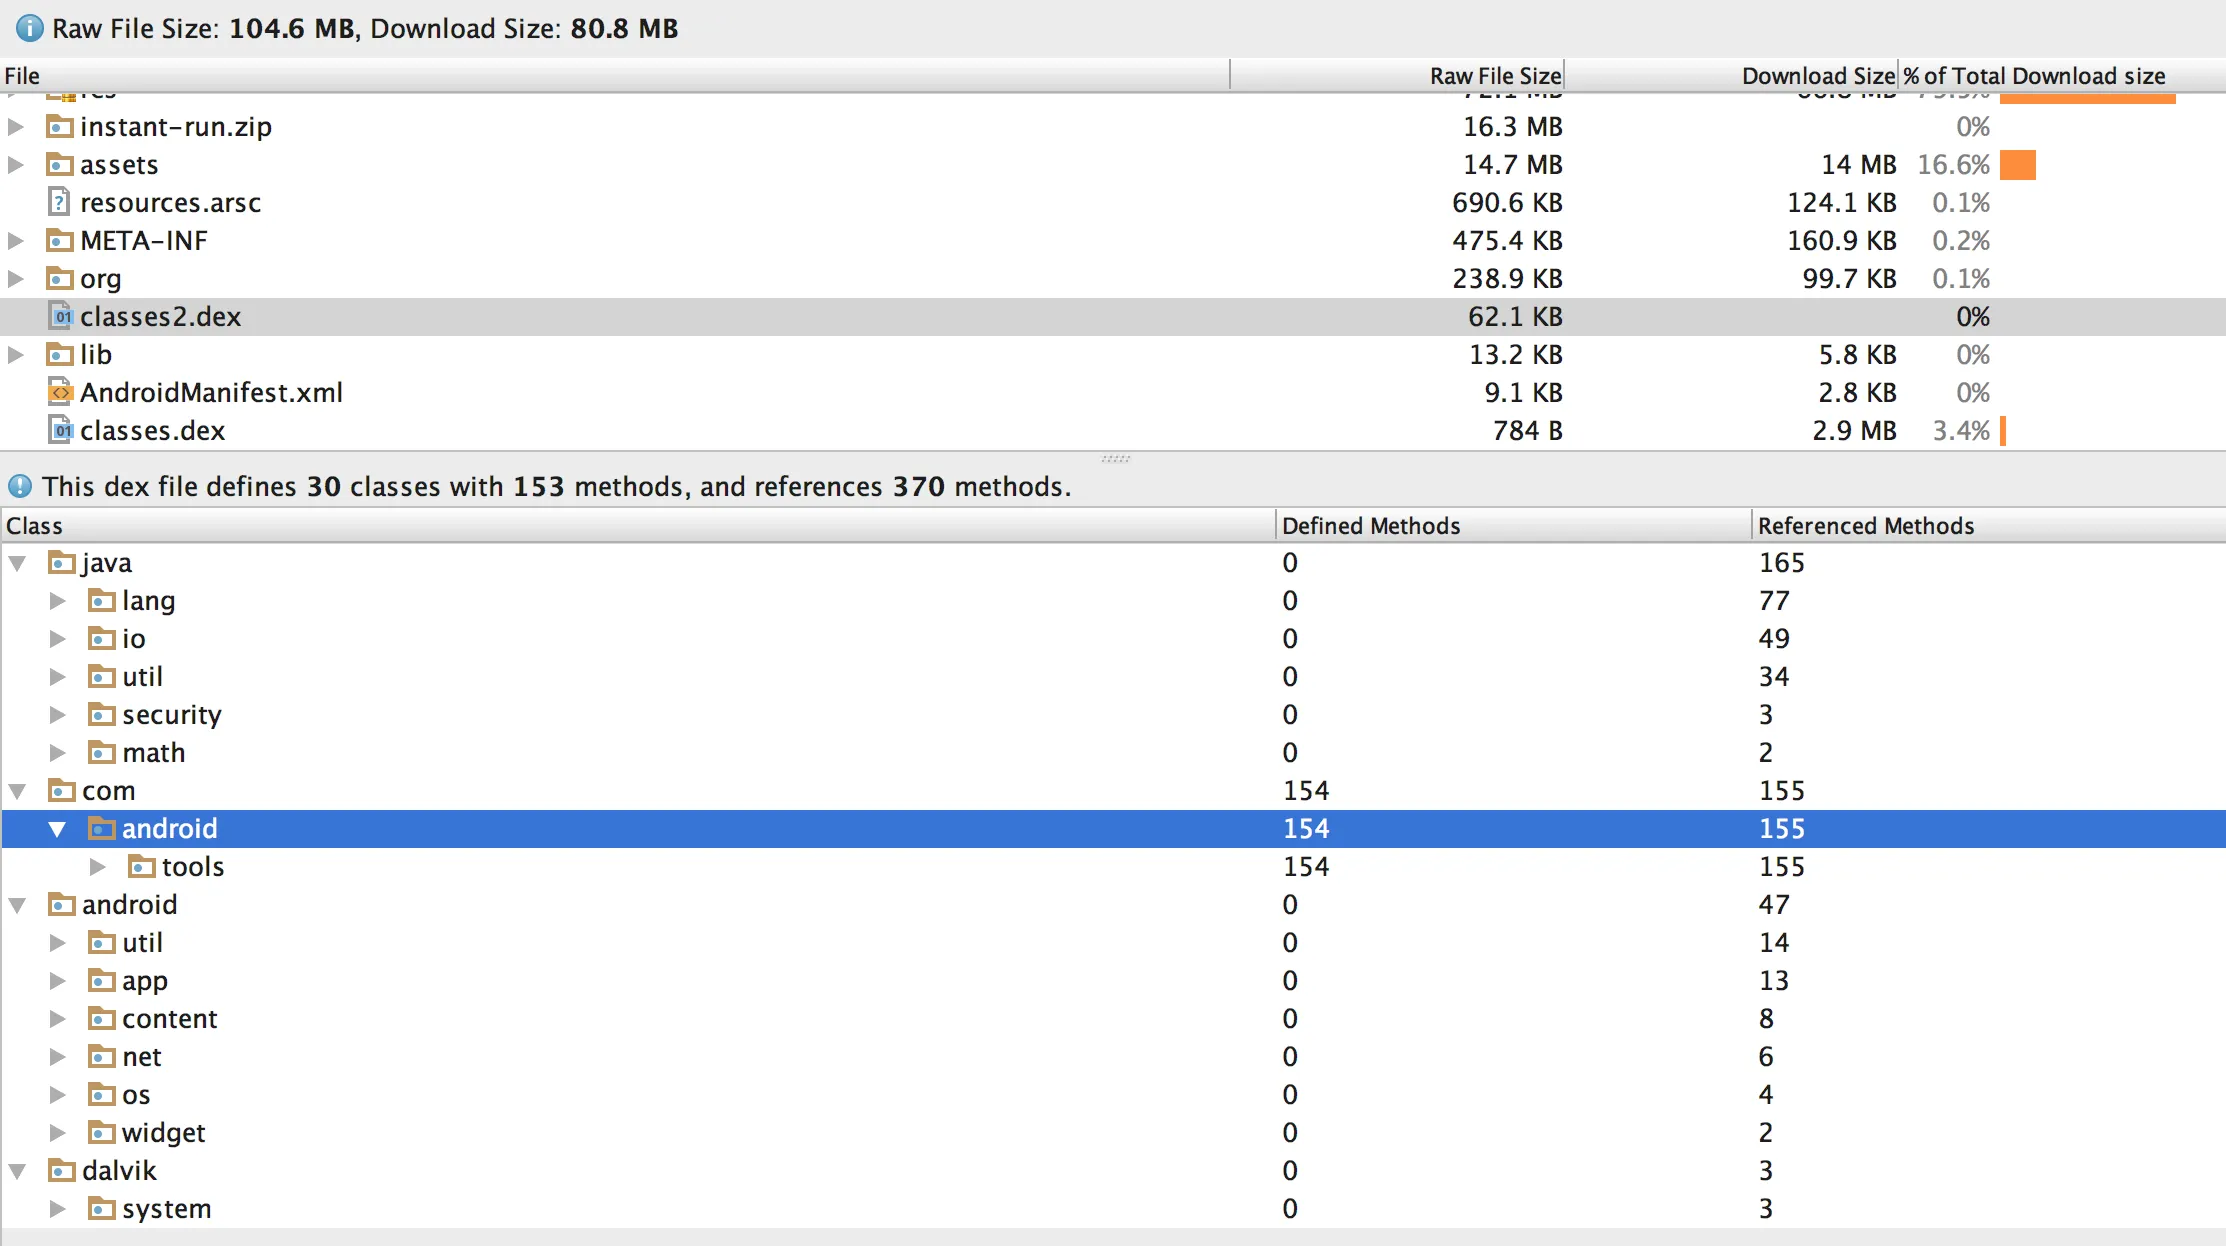Click the raw file size info icon
This screenshot has width=2226, height=1246.
29,28
